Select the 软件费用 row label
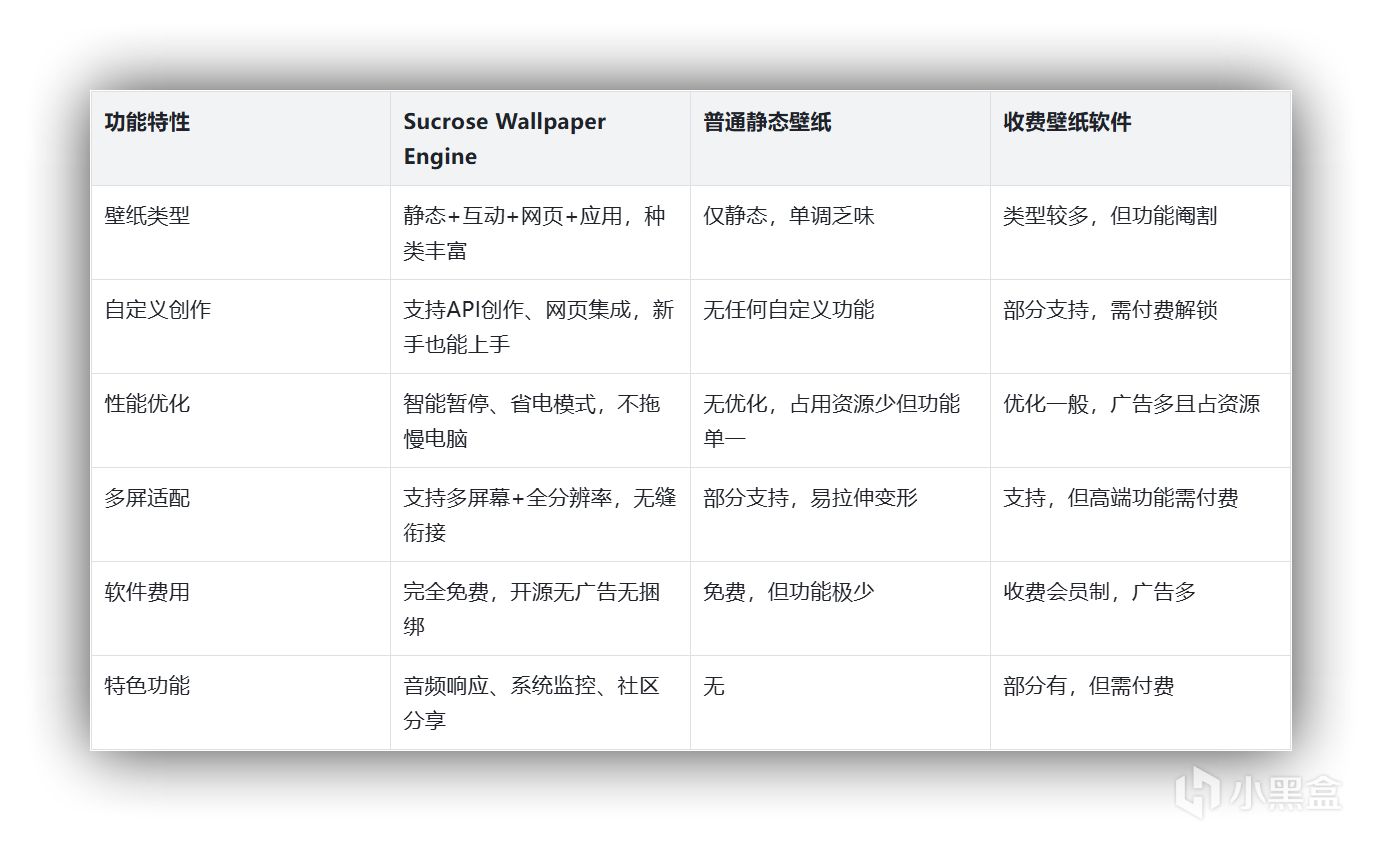Screen dimensions: 1382x841 pyautogui.click(x=147, y=592)
